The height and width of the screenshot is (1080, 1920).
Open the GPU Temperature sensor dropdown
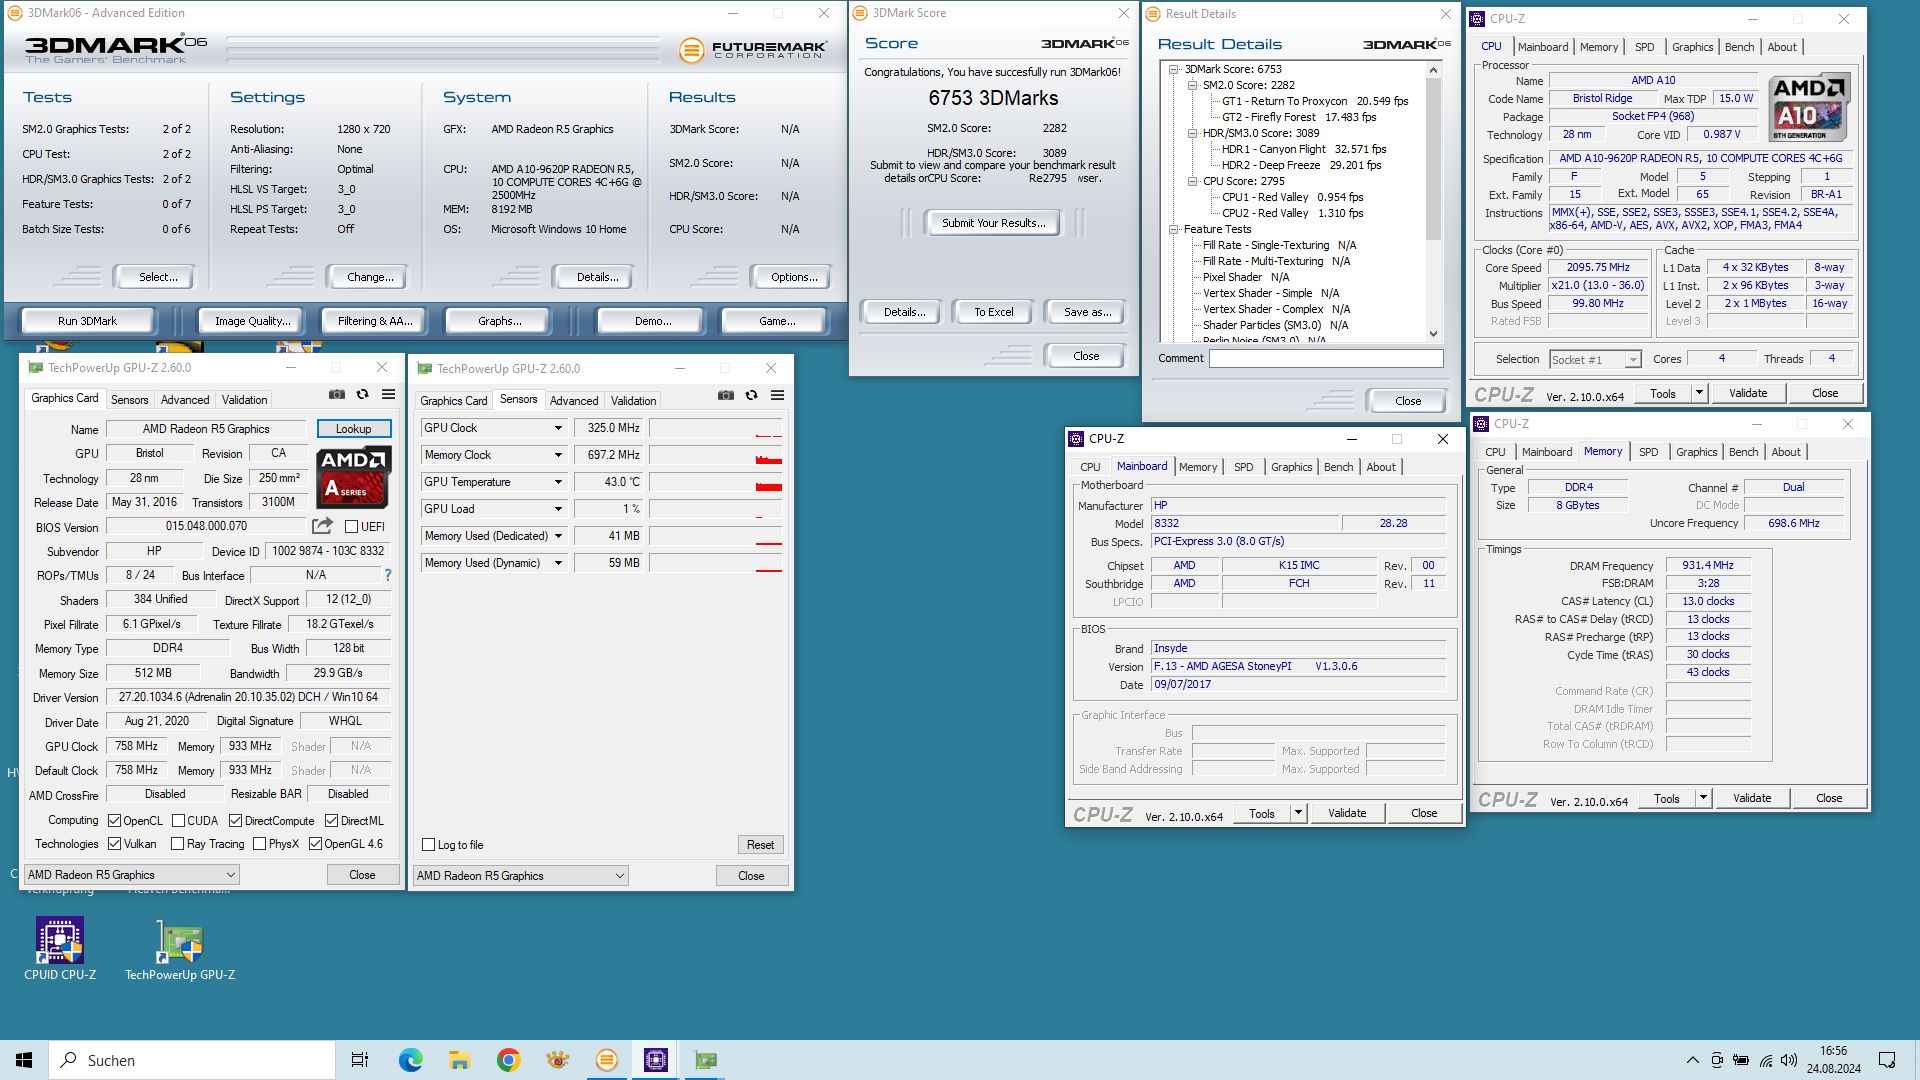[x=558, y=482]
